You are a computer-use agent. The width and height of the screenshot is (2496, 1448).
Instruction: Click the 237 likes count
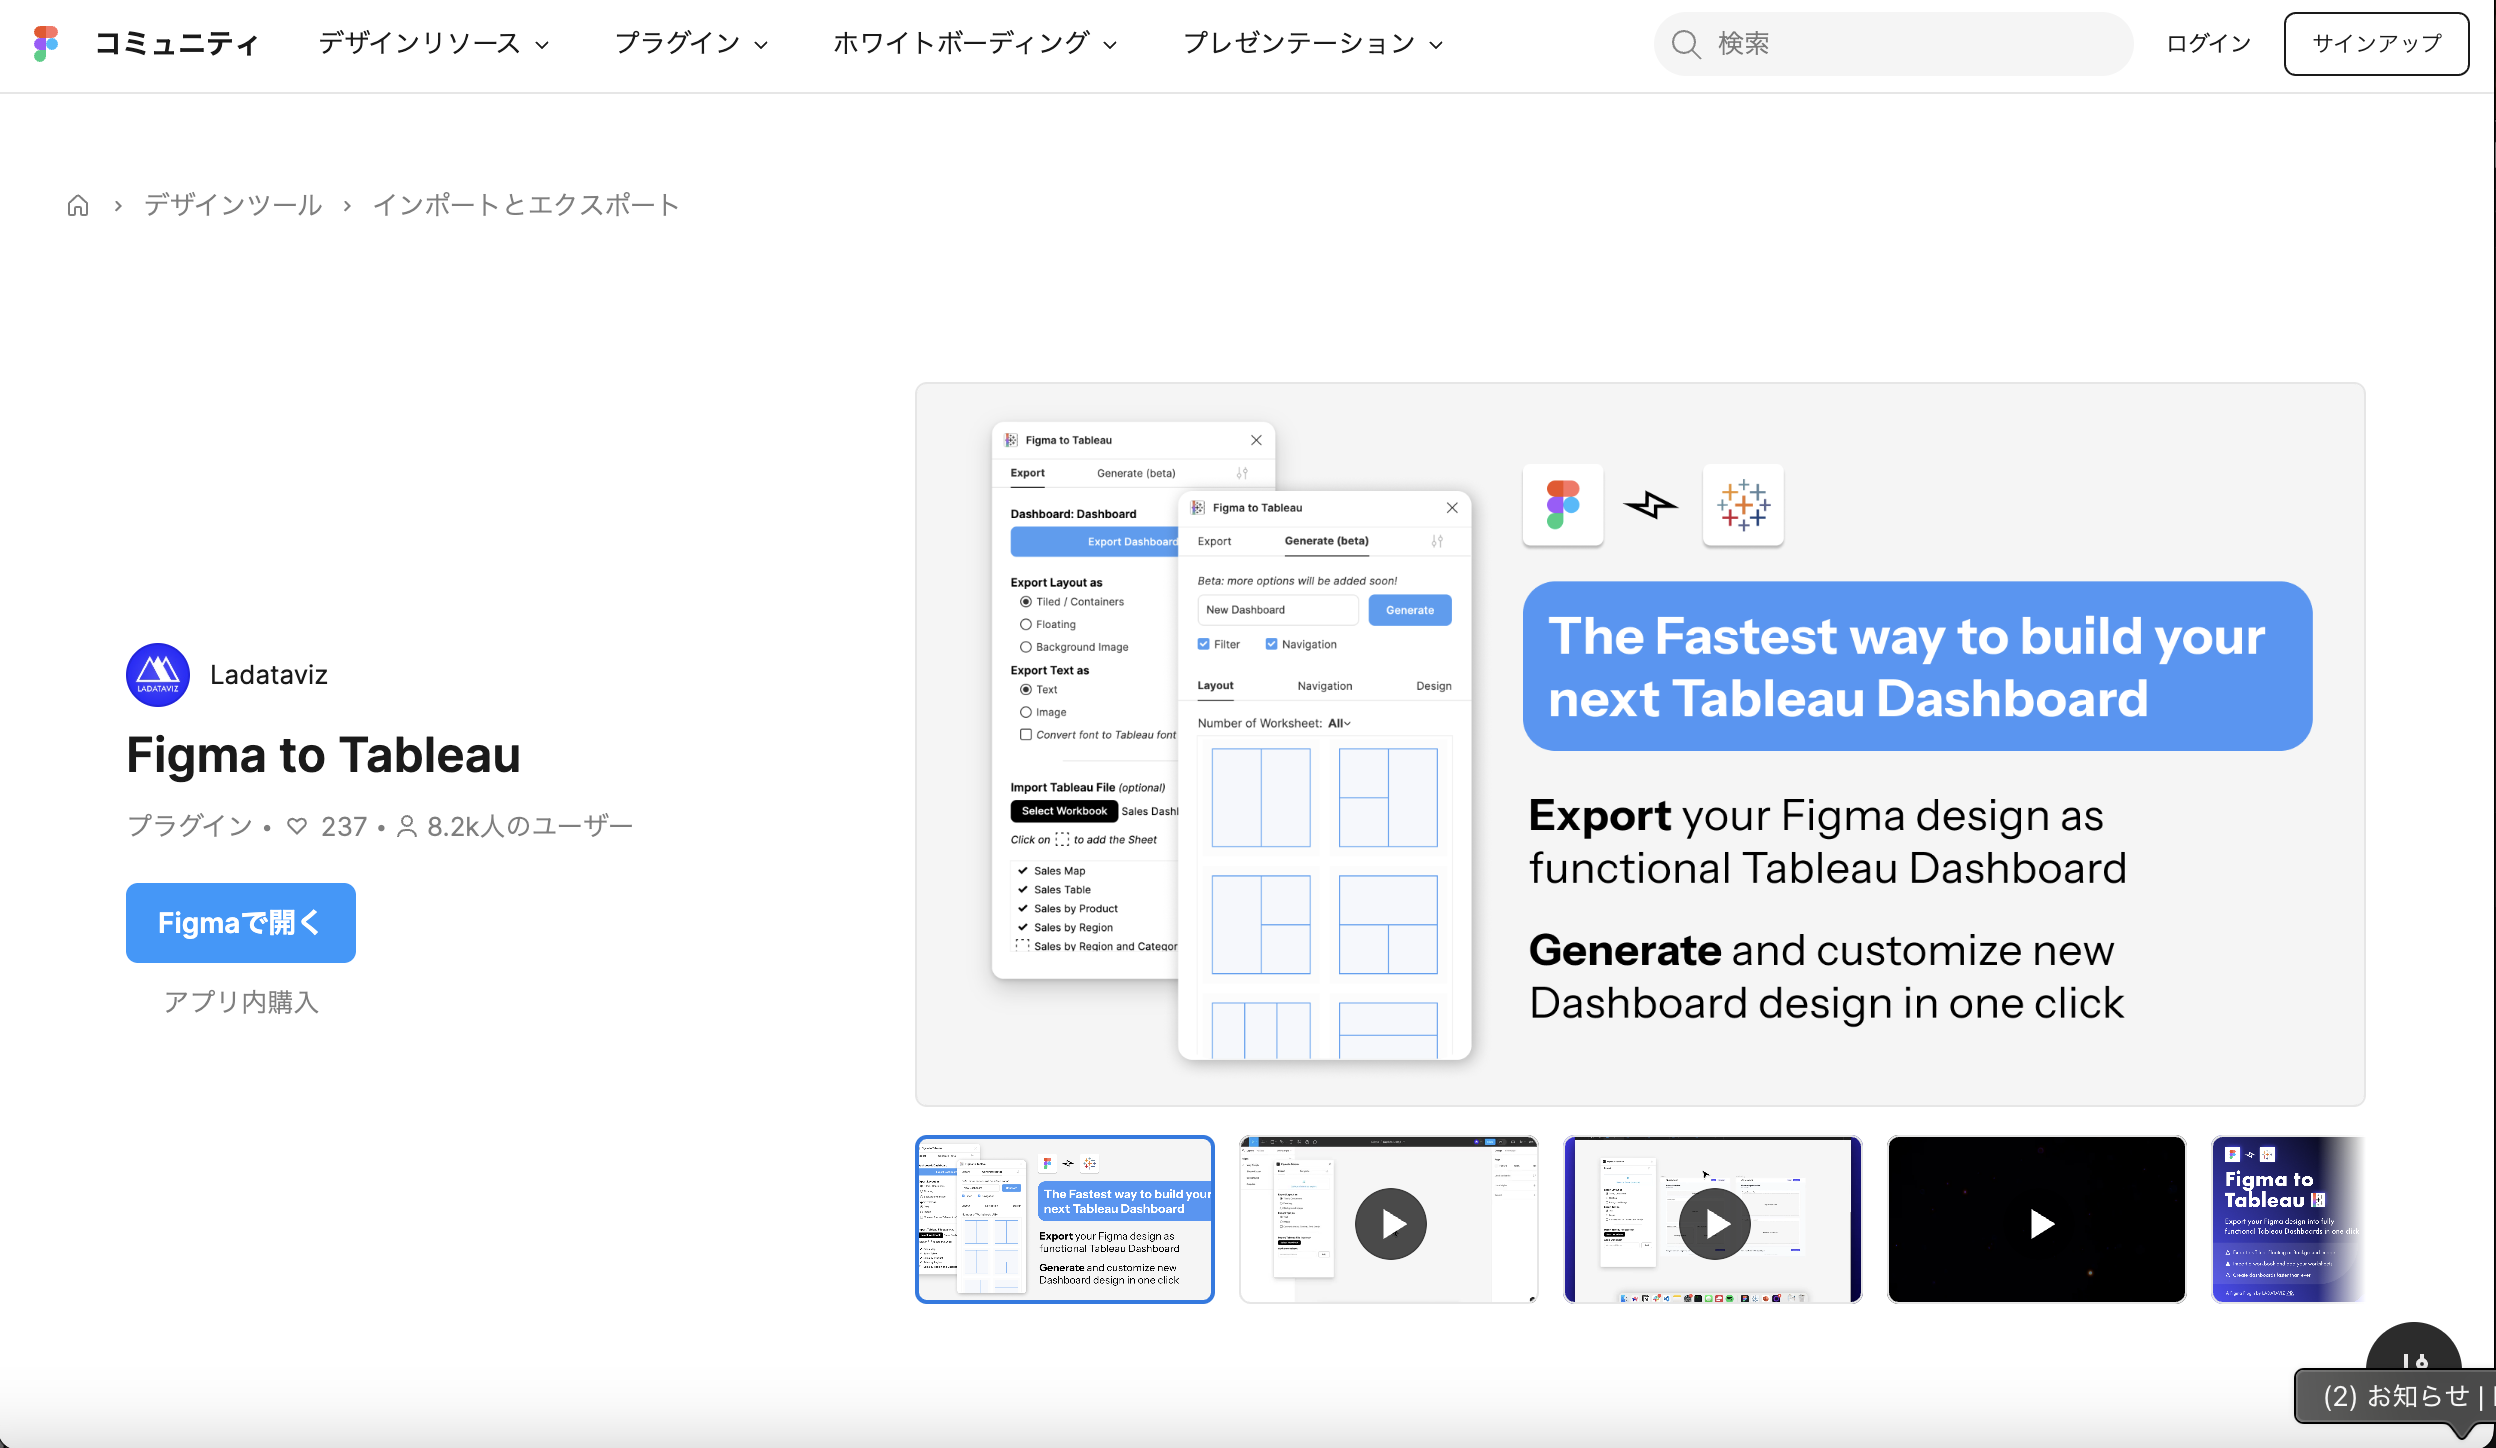click(x=344, y=827)
